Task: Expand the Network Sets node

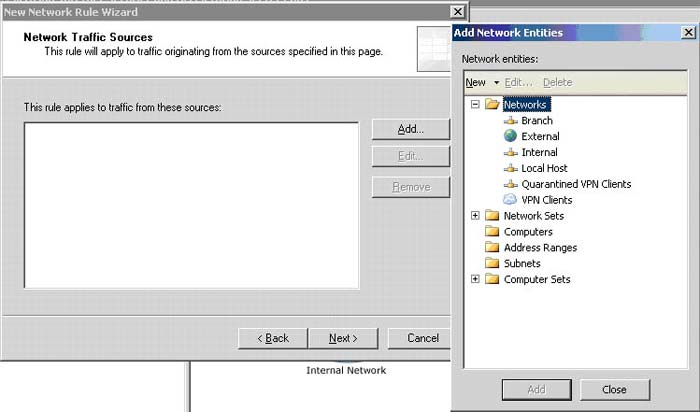Action: click(x=475, y=216)
